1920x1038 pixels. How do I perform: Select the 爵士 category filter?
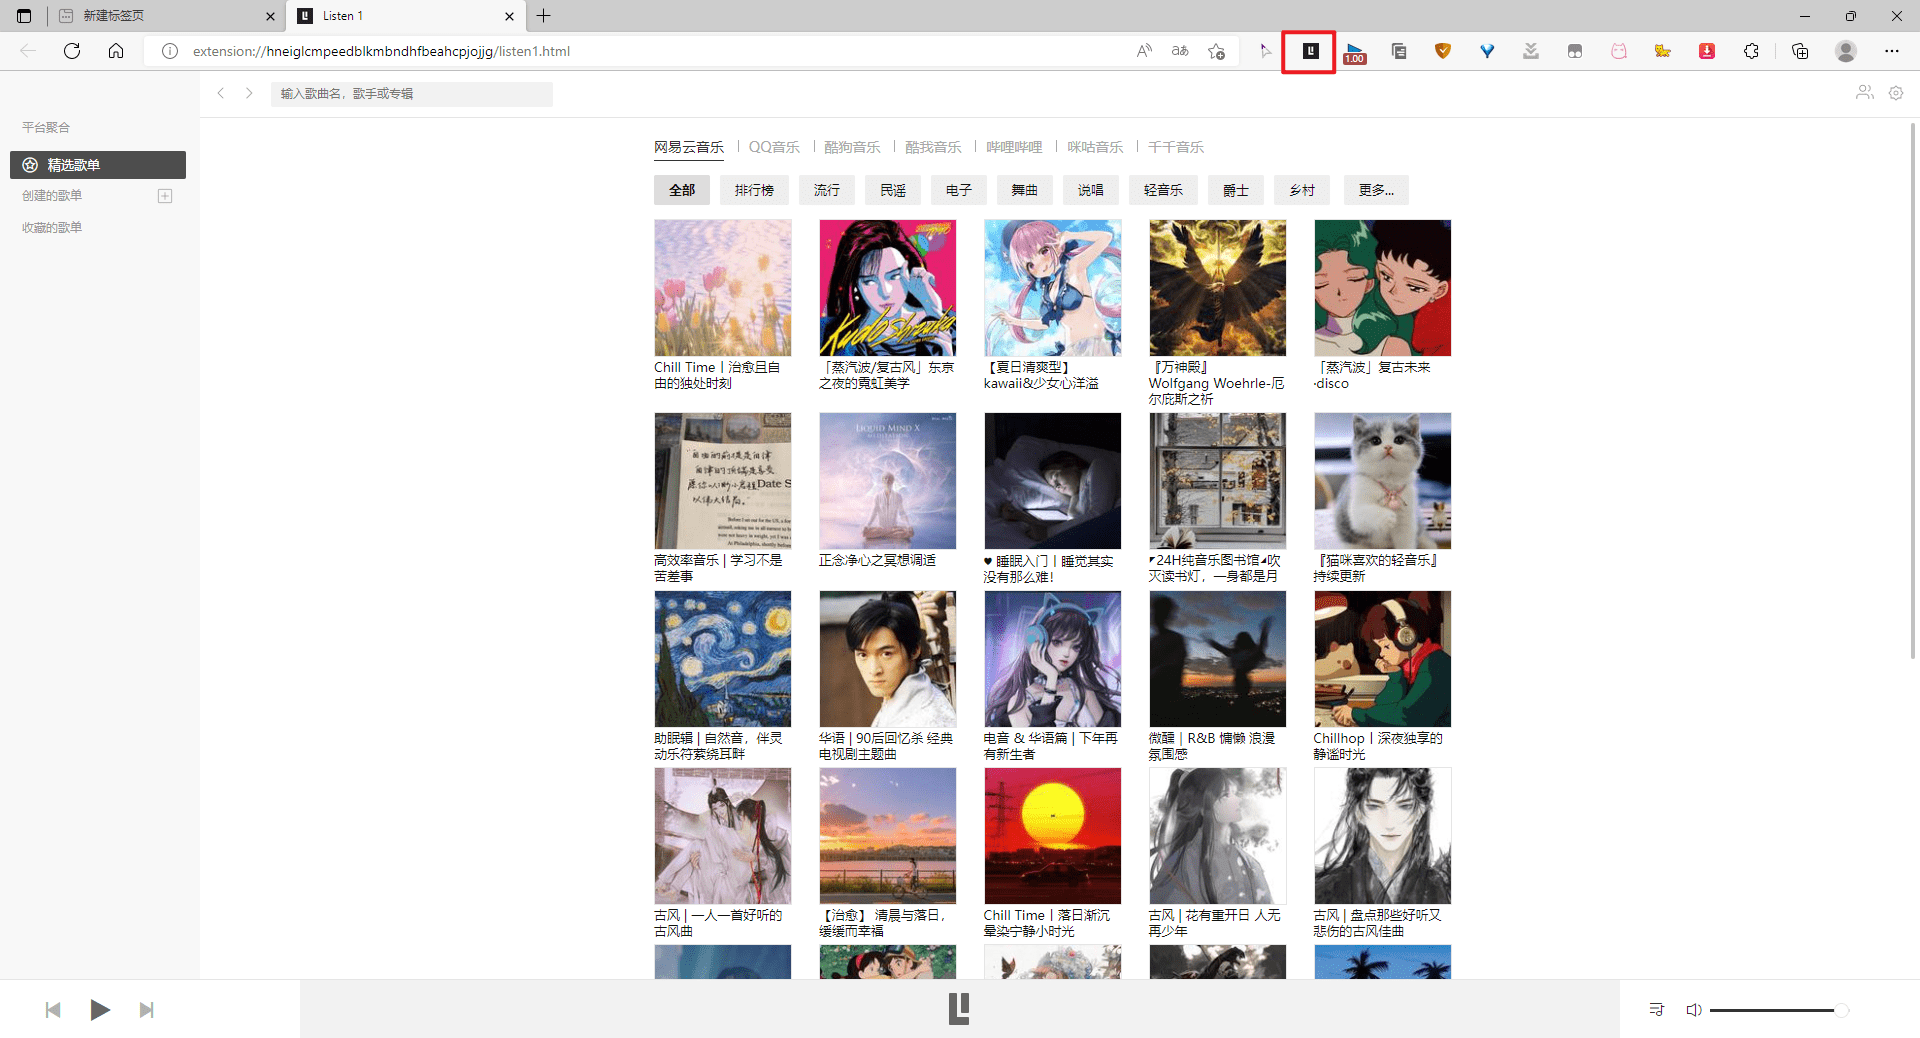point(1236,190)
